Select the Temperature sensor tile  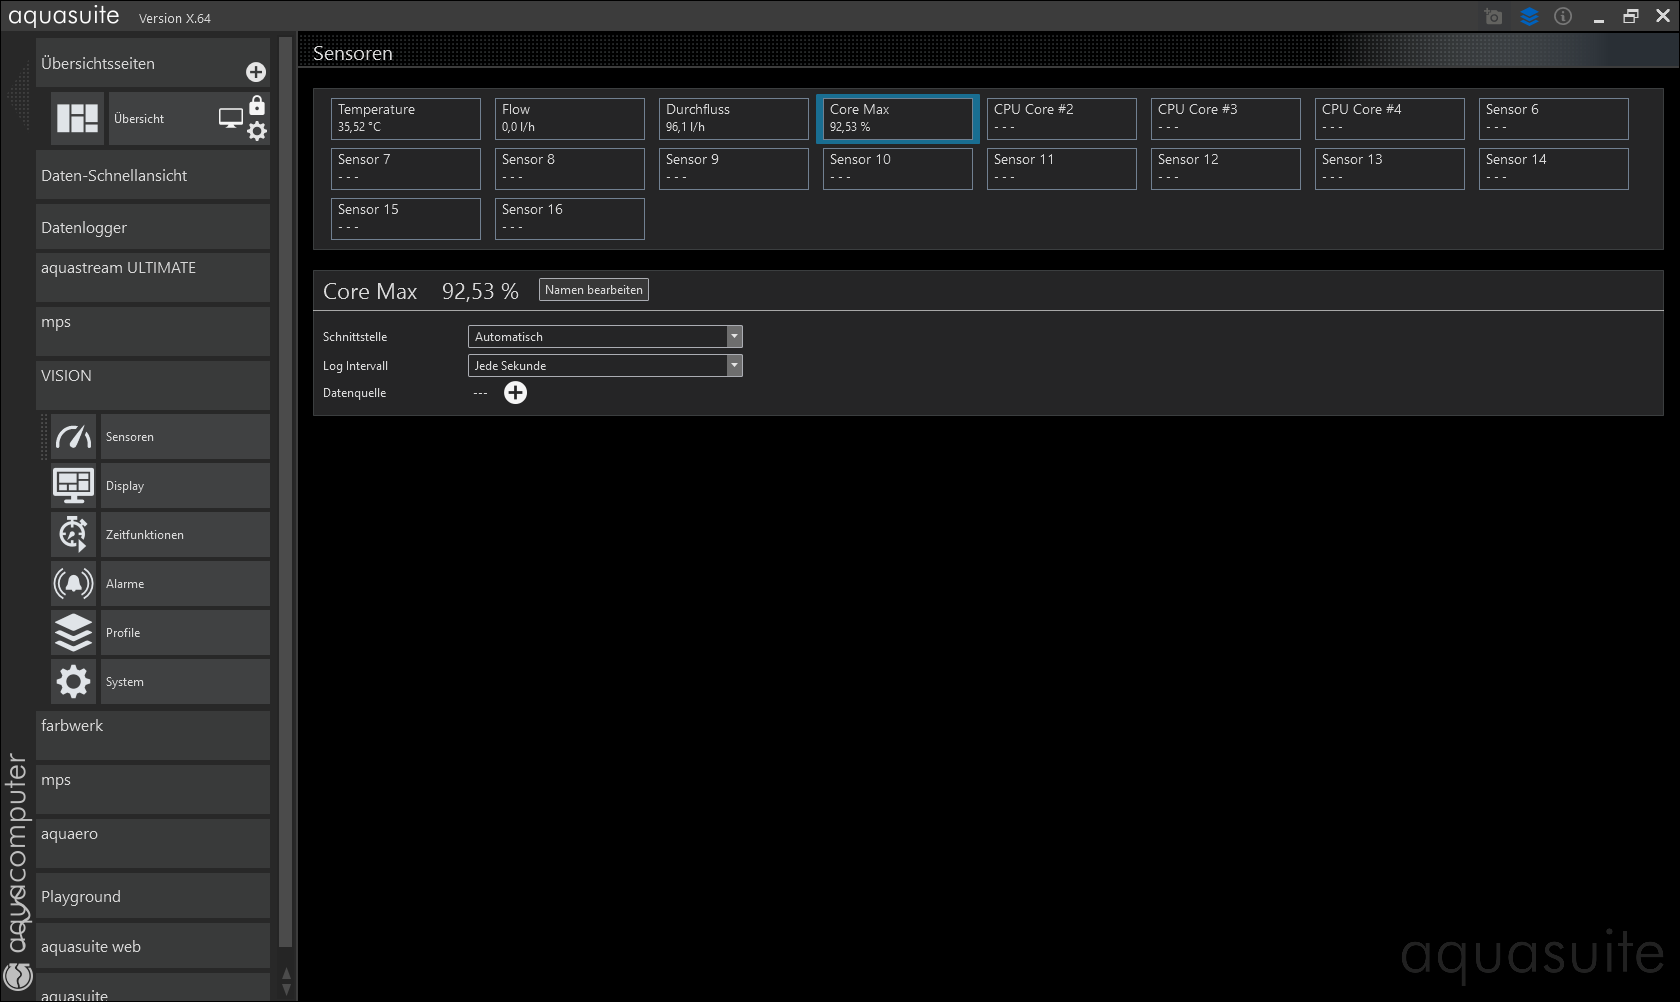coord(405,118)
